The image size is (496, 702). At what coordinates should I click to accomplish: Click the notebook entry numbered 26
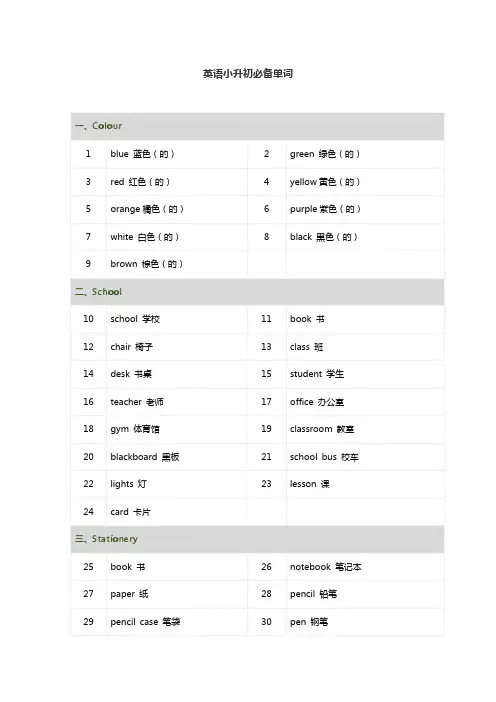click(325, 567)
